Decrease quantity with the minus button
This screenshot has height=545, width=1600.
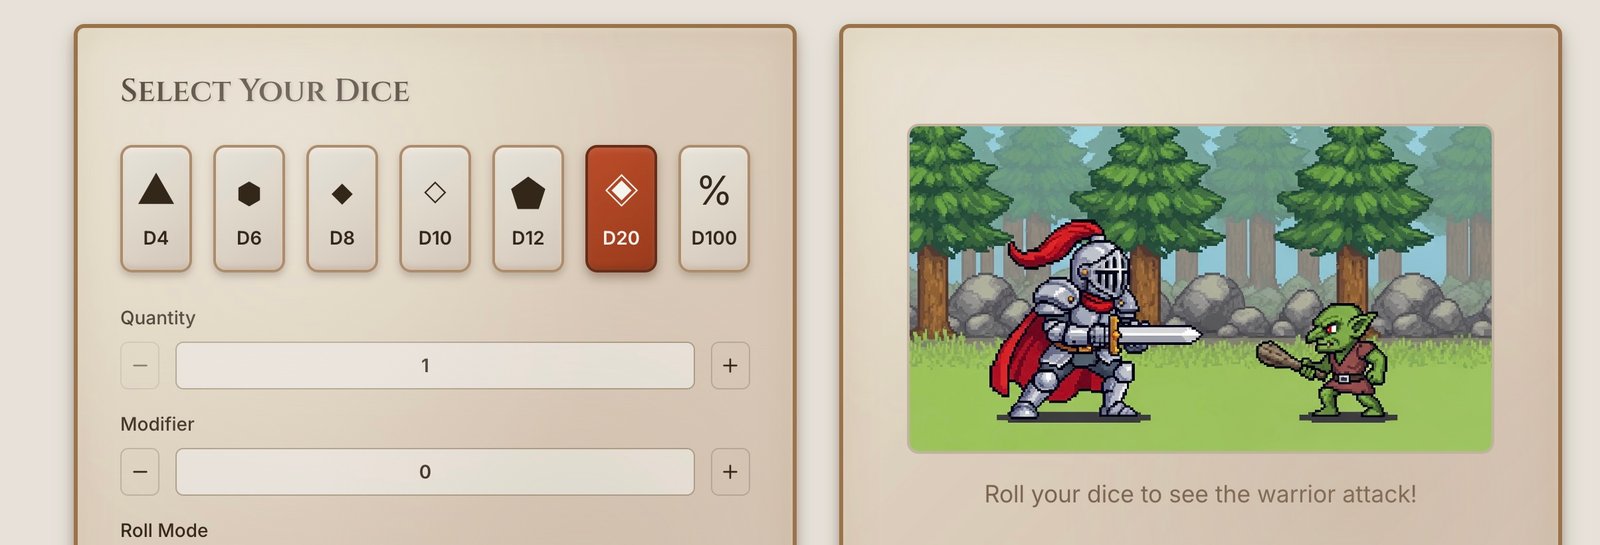140,365
